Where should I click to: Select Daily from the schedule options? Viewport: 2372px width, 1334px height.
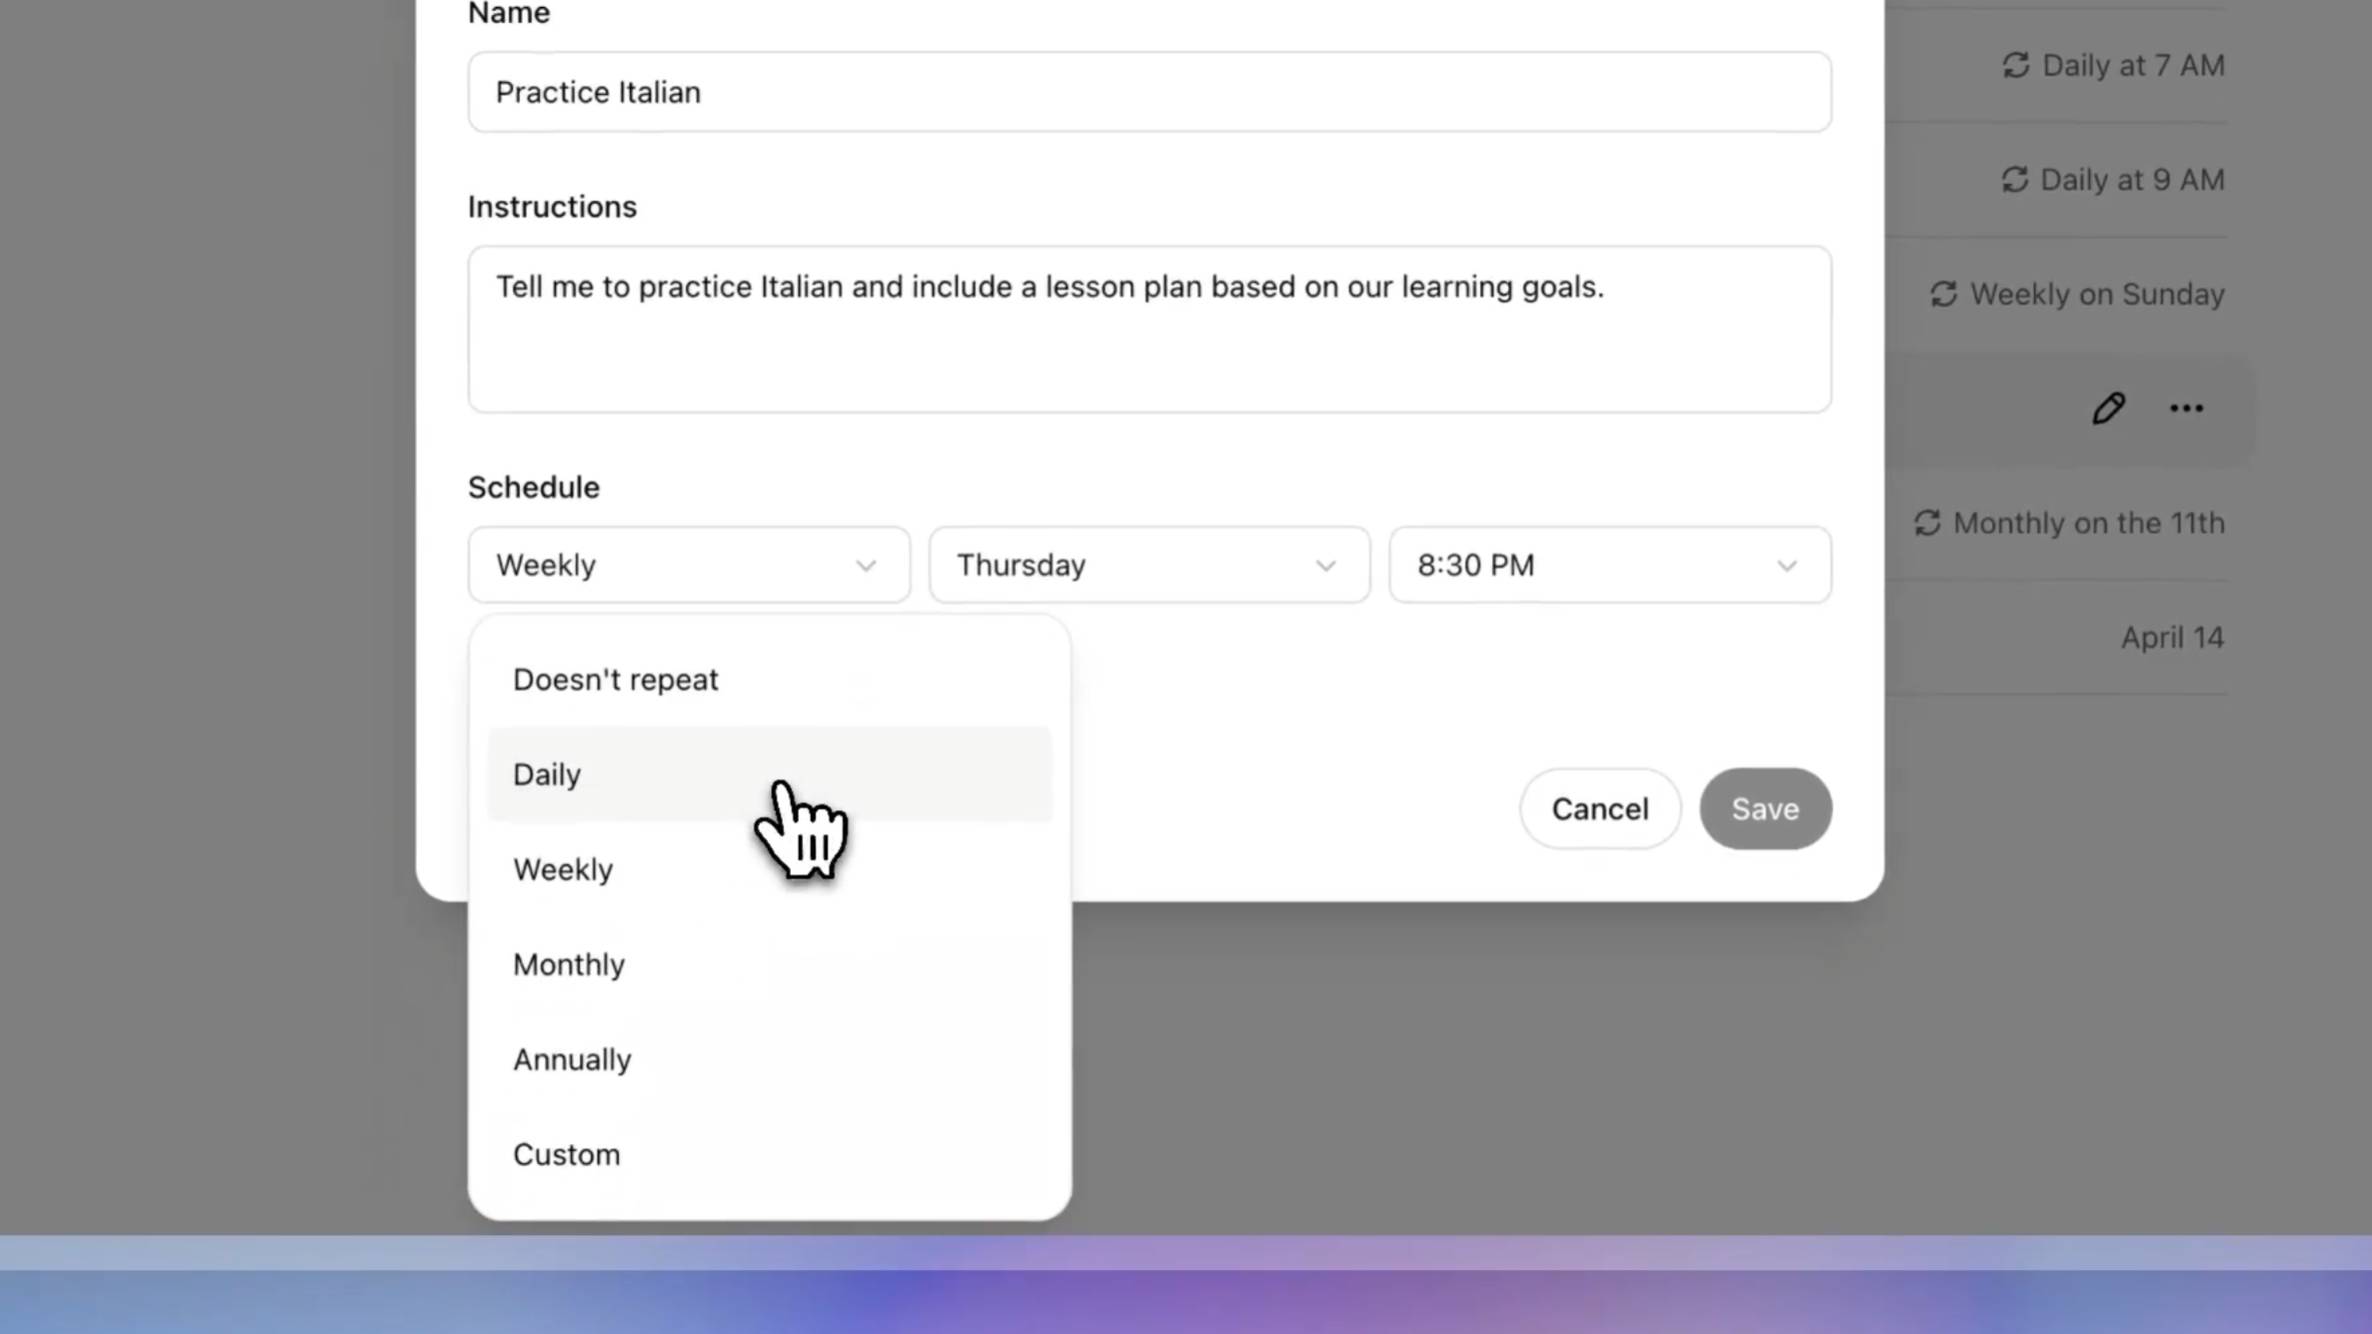[x=546, y=774]
